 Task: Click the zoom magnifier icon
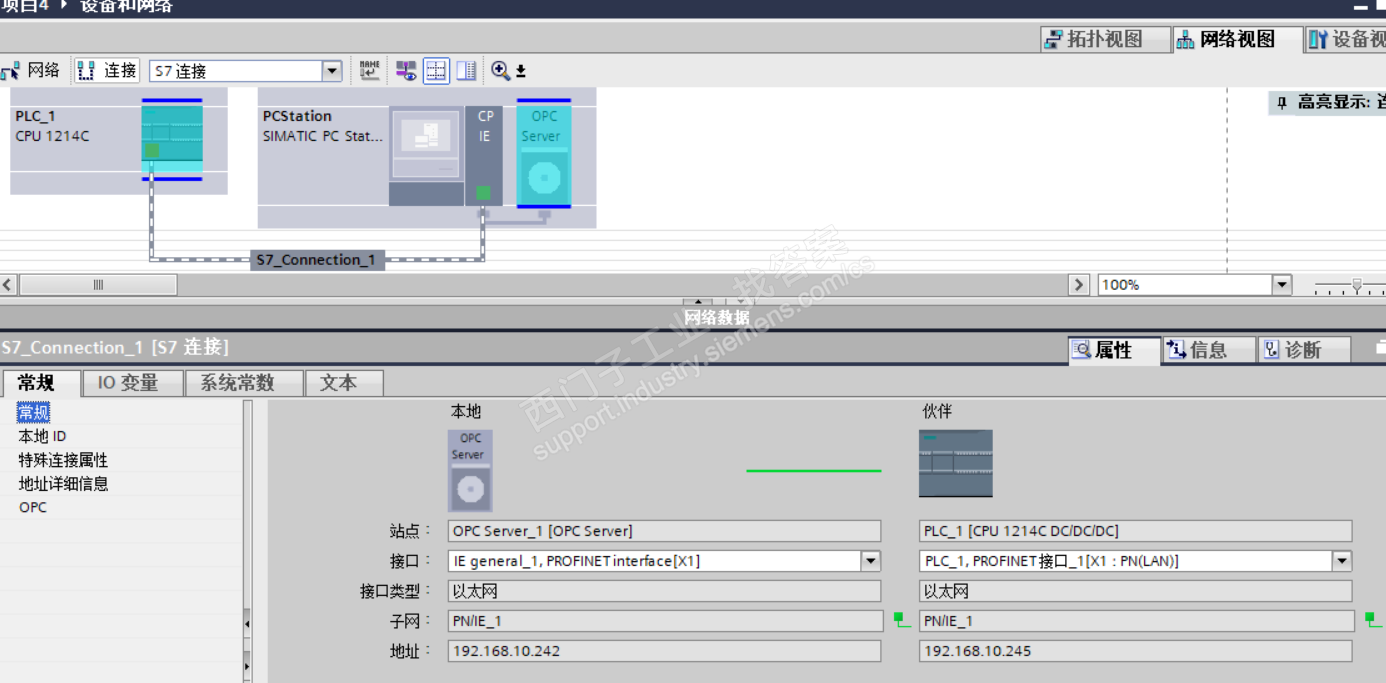500,70
